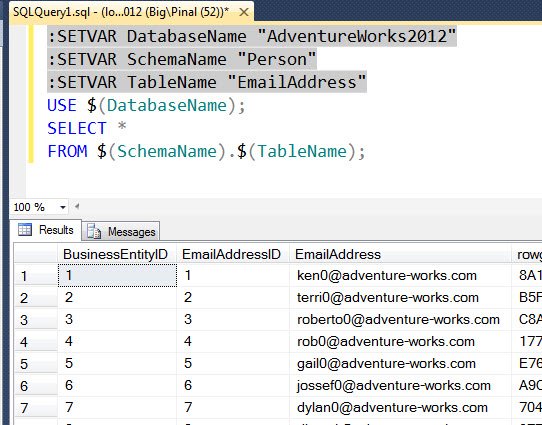This screenshot has height=425, width=542.
Task: Click the Messages tab icon
Action: 94,231
